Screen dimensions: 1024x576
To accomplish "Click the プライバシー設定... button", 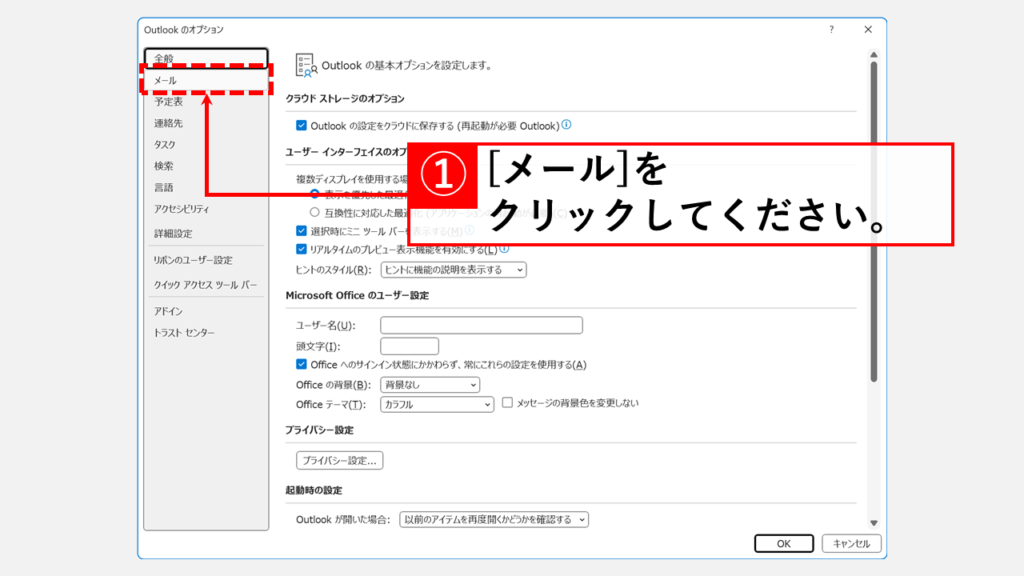I will click(340, 460).
